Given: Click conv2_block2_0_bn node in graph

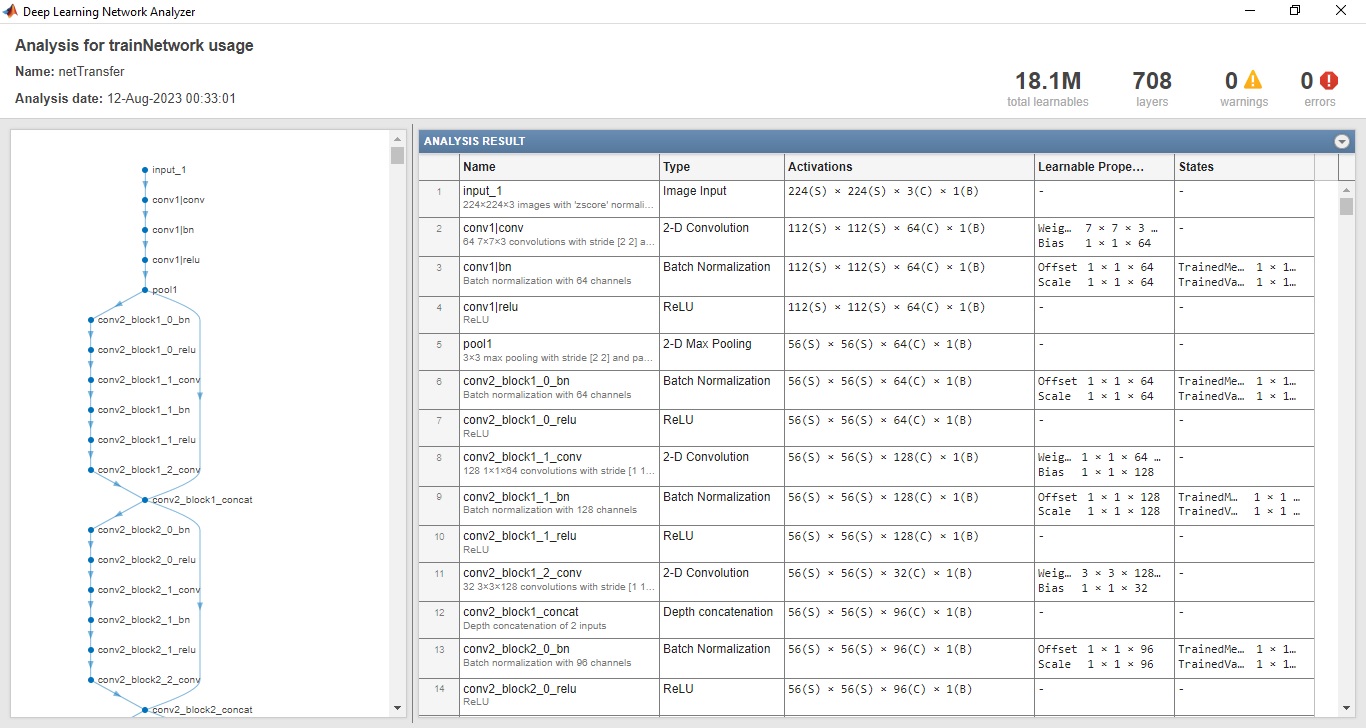Looking at the screenshot, I should coord(90,530).
